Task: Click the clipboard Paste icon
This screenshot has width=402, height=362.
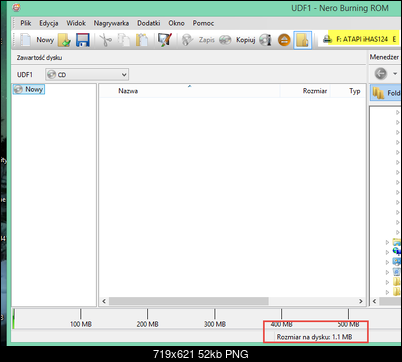Action: tap(142, 40)
